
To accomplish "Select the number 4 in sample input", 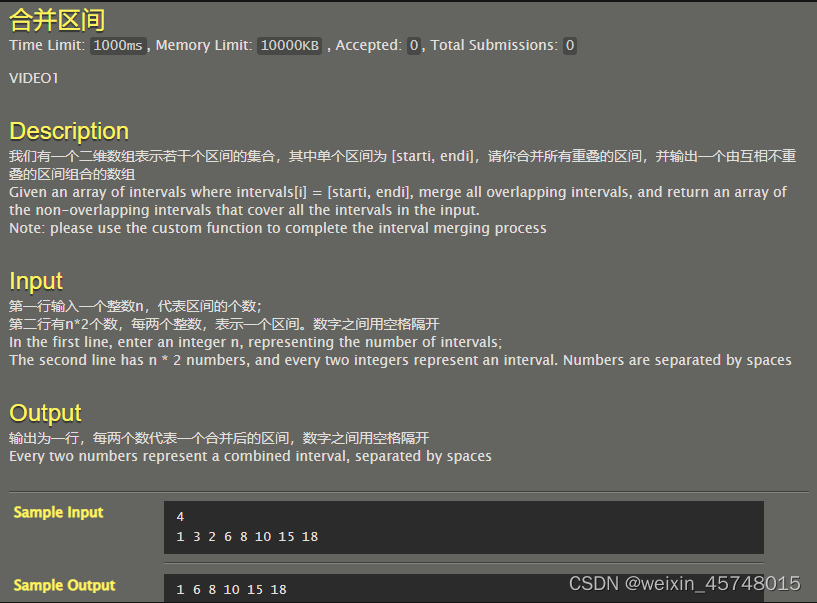I will pos(180,516).
